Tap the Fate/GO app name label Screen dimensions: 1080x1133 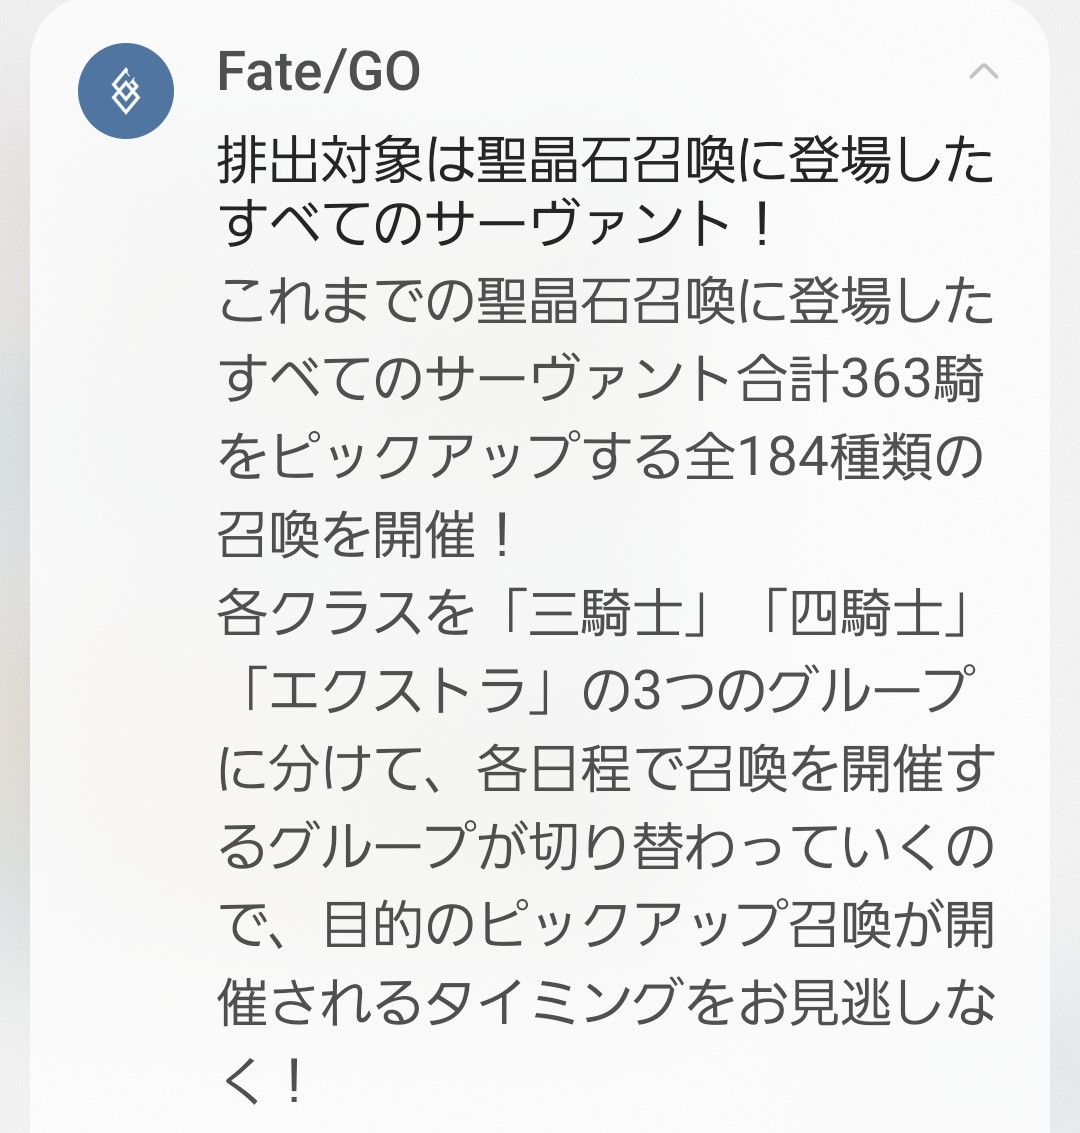click(319, 72)
